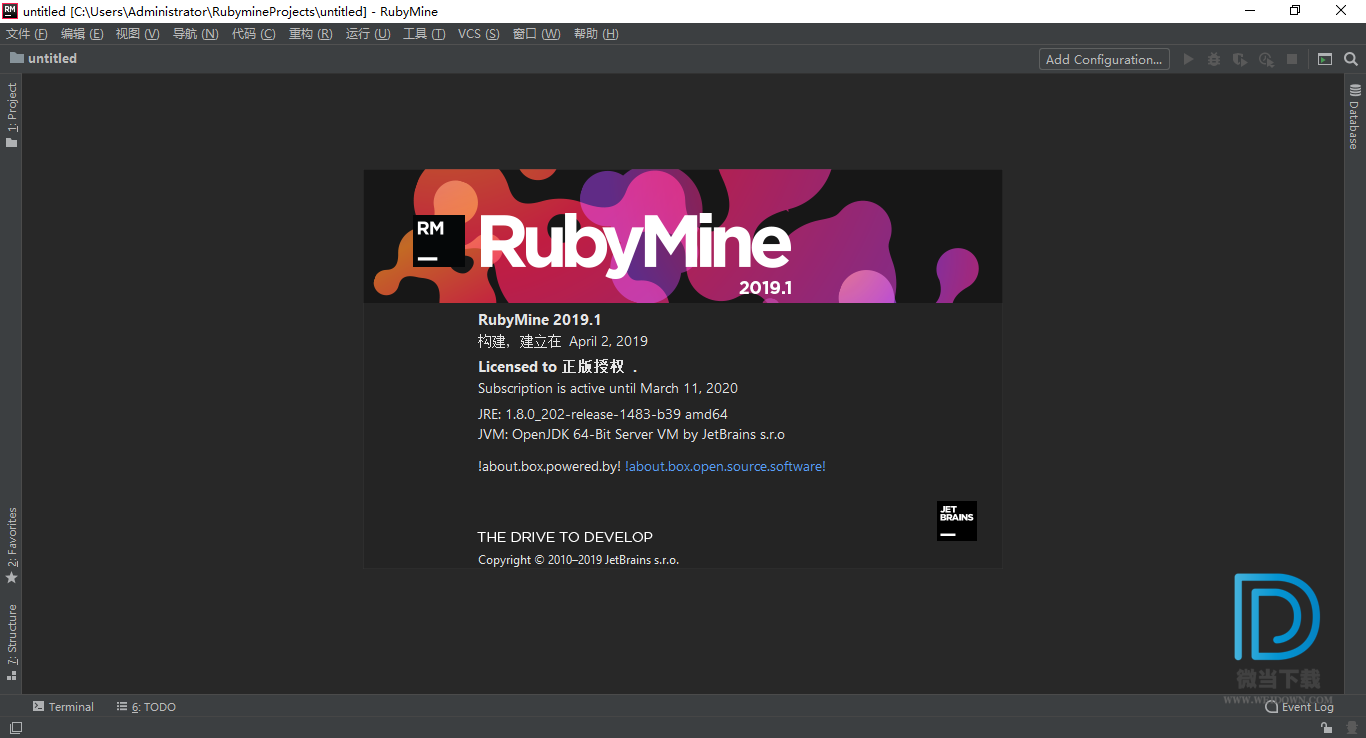Screen dimensions: 1366x738
Task: Open the 运行 (U) menu
Action: pyautogui.click(x=368, y=34)
